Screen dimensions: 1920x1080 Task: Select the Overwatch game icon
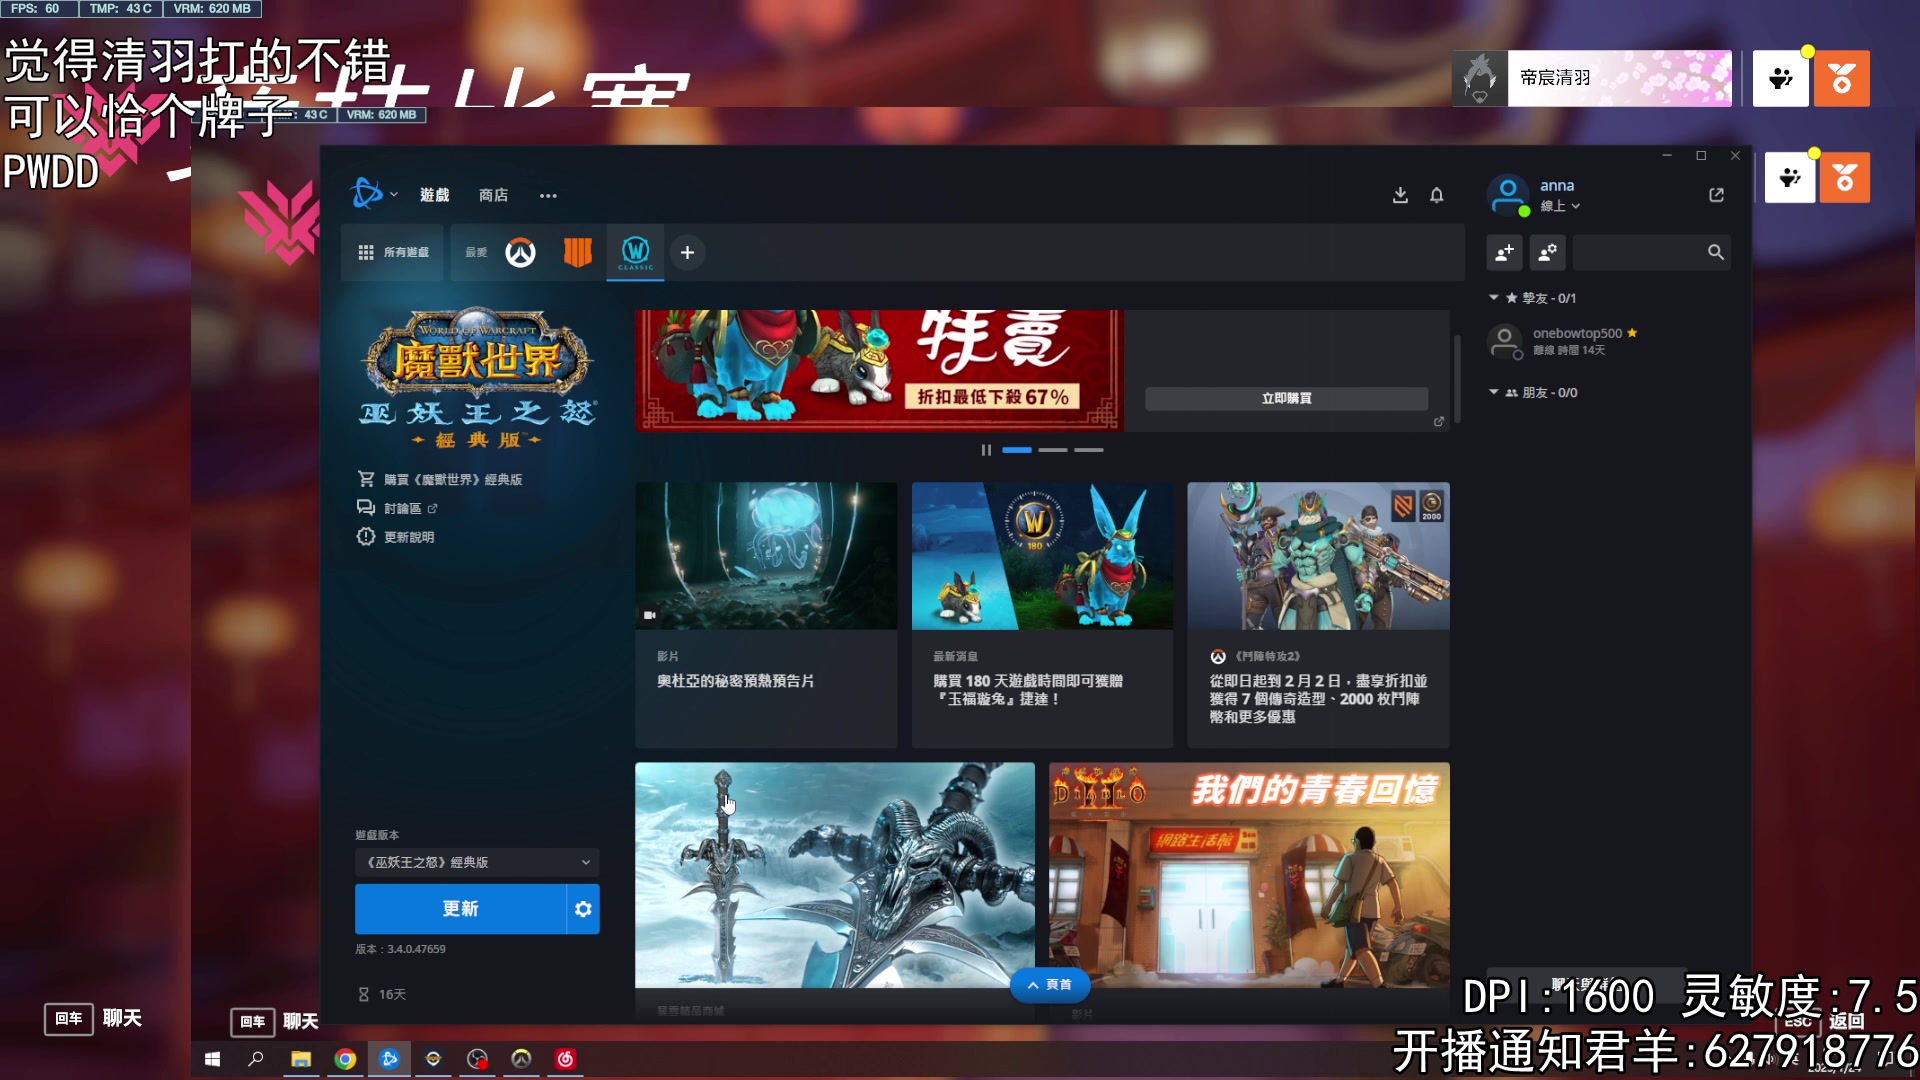[x=520, y=252]
